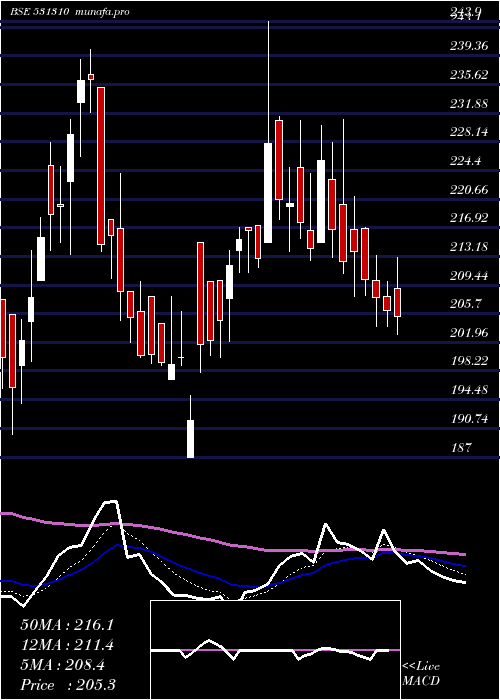The image size is (500, 700).
Task: Click the Price : 205.3 readout
Action: click(x=68, y=685)
